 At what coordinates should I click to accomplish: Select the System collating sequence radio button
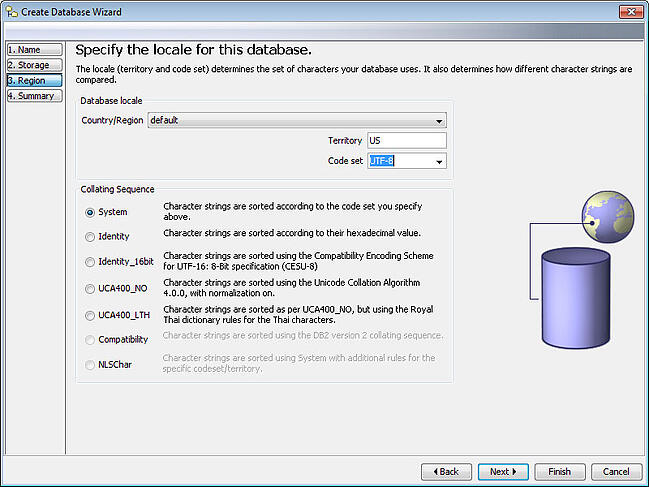click(x=90, y=212)
